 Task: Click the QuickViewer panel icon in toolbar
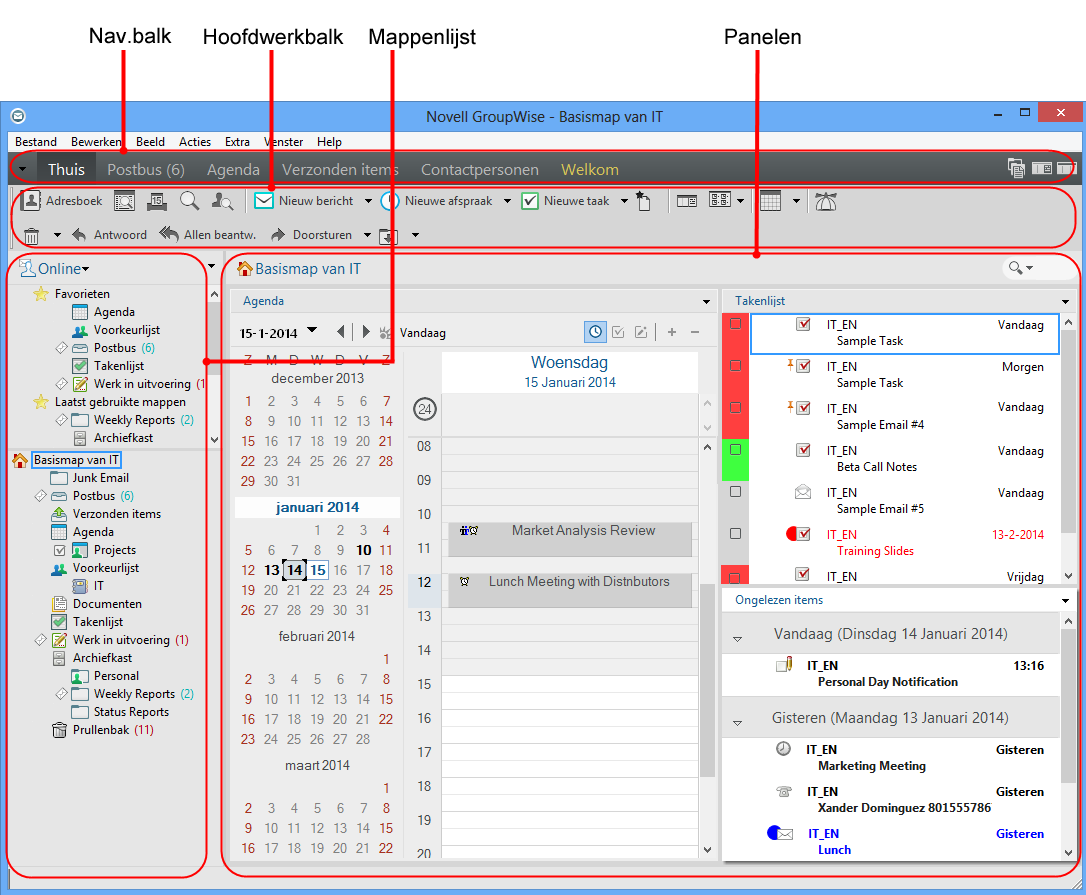(x=686, y=201)
